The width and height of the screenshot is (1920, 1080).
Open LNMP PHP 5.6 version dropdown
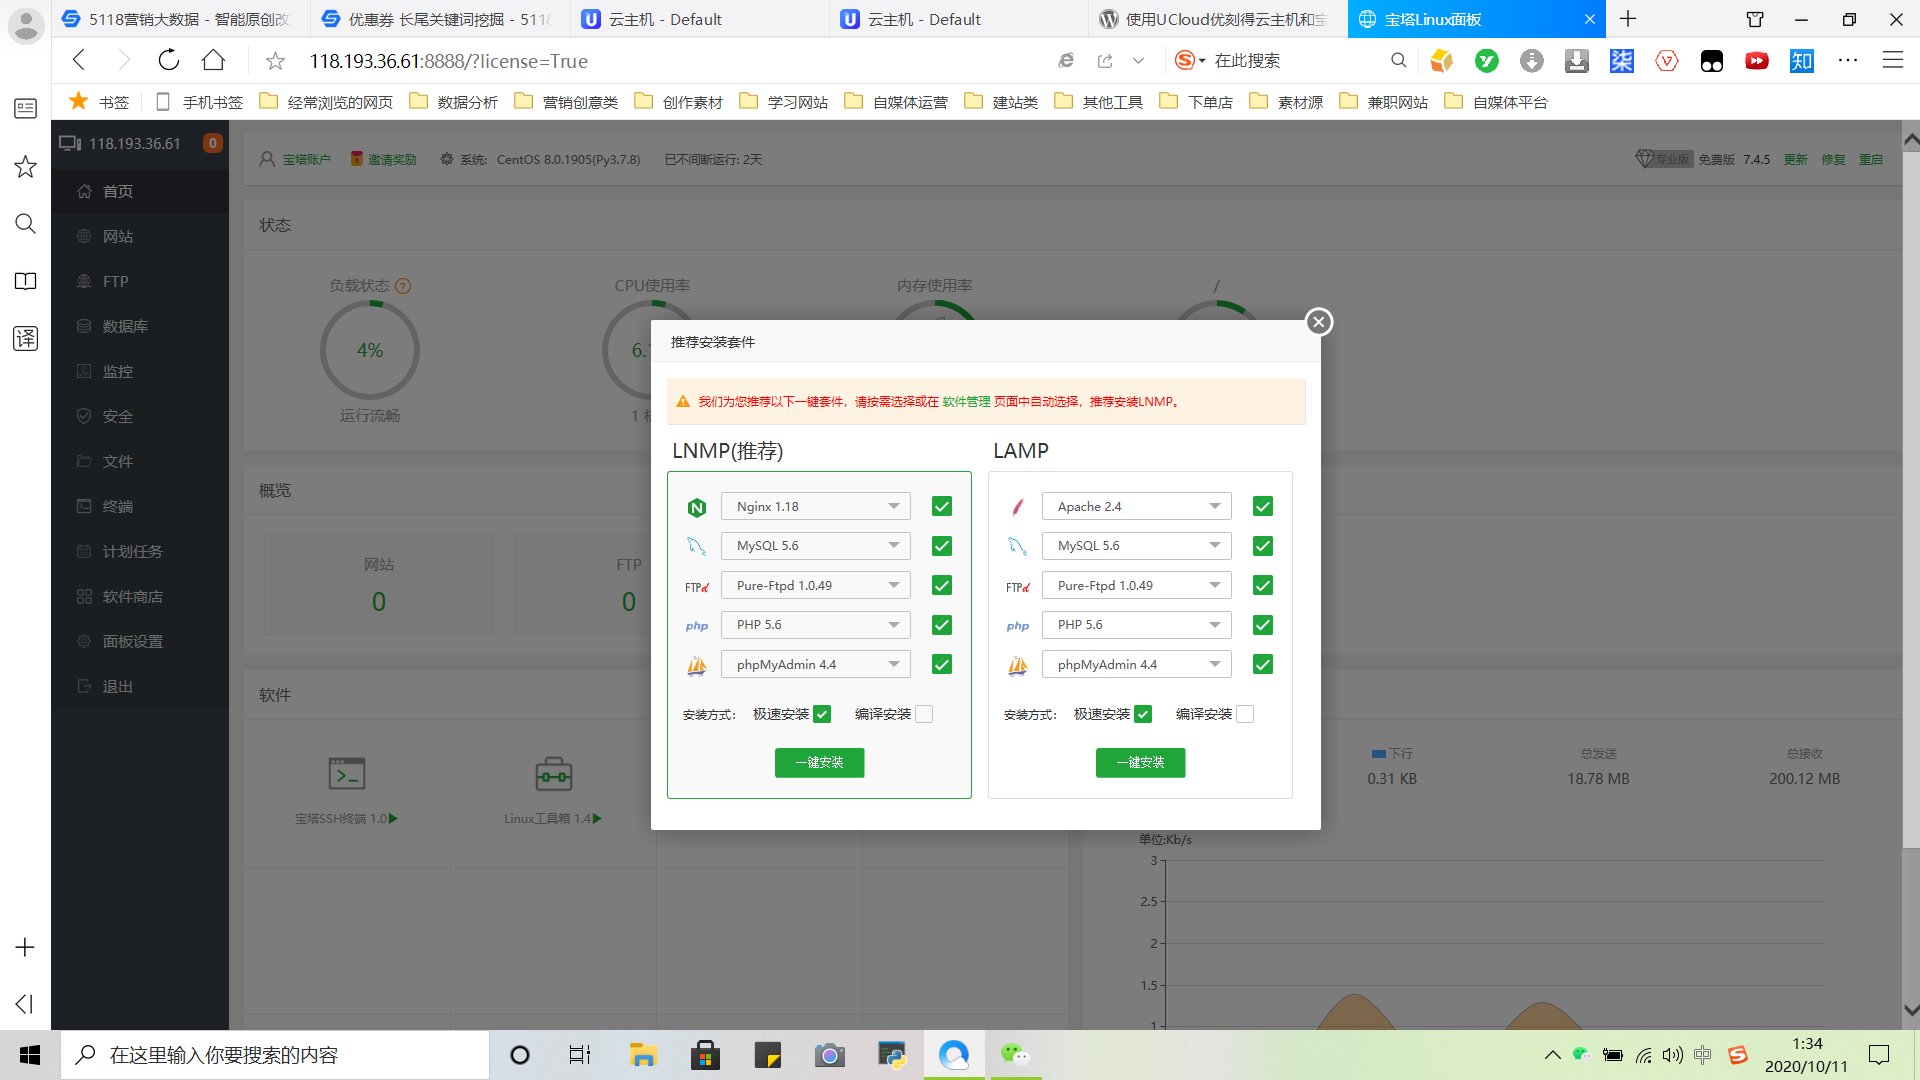coord(816,625)
